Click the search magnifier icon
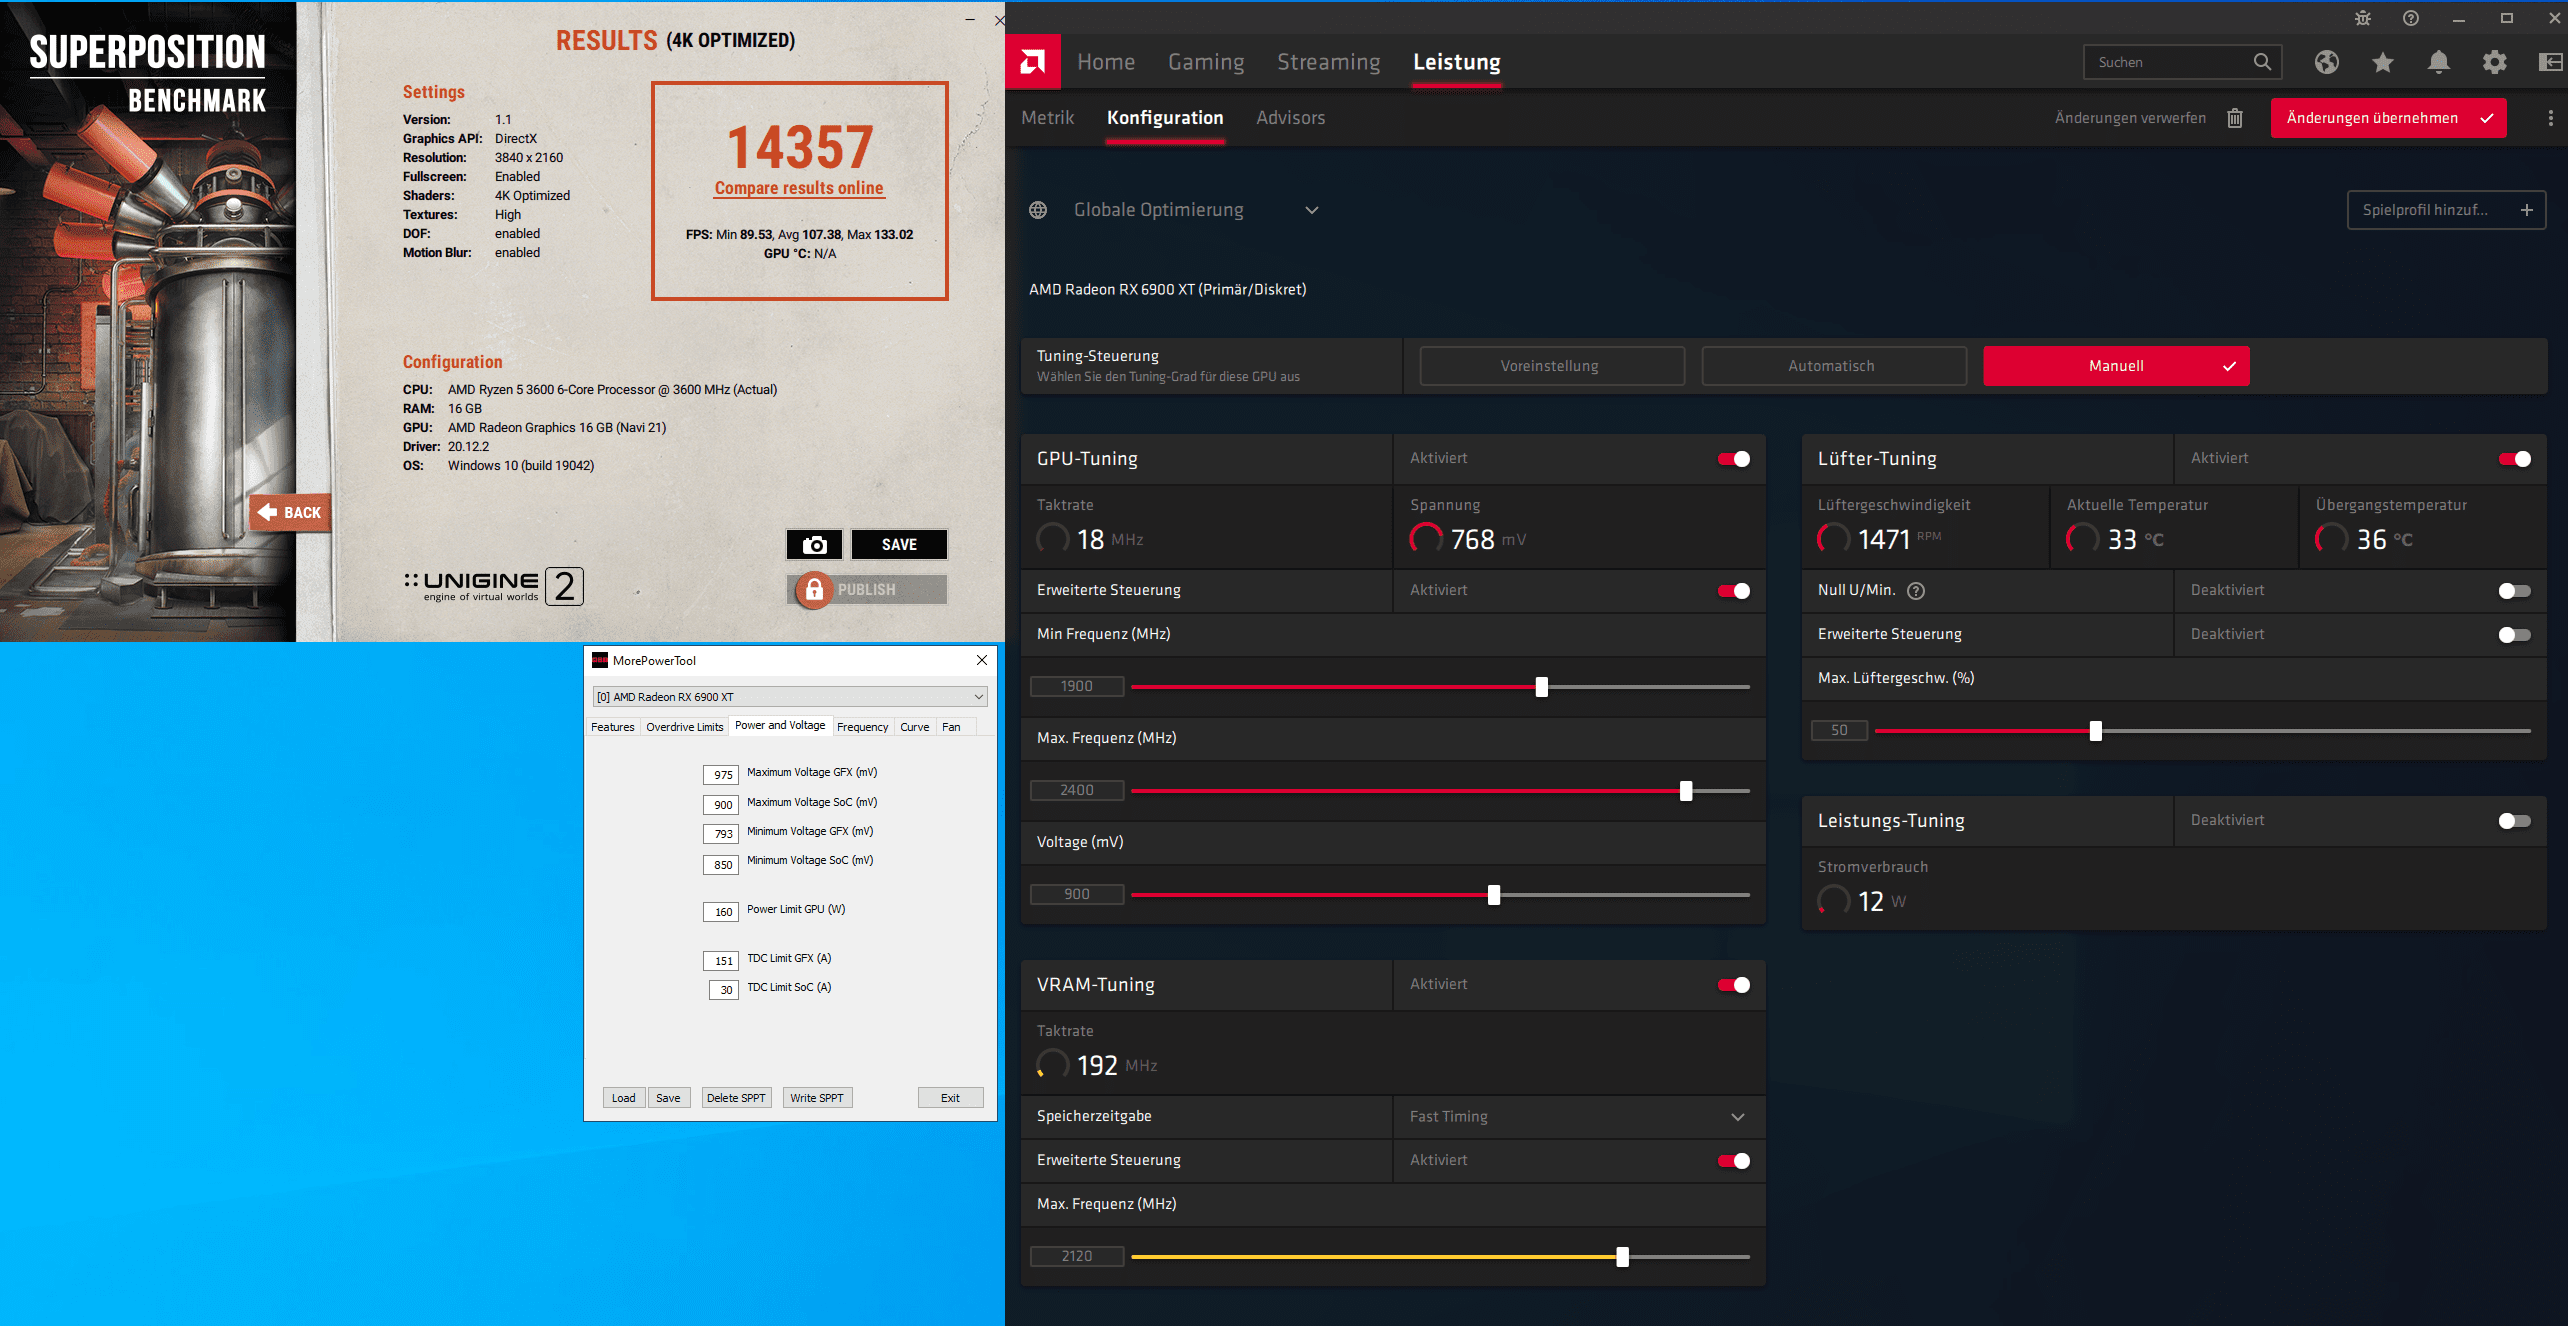The width and height of the screenshot is (2568, 1326). pos(2262,62)
